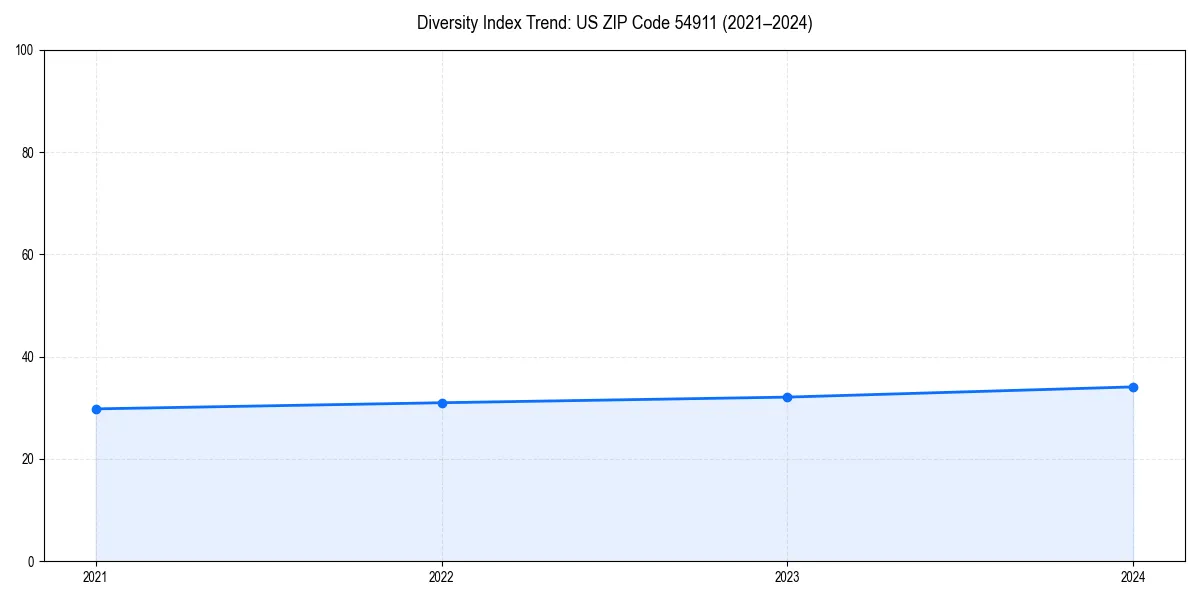
Task: Click the 2024 x-axis label
Action: click(x=1133, y=577)
